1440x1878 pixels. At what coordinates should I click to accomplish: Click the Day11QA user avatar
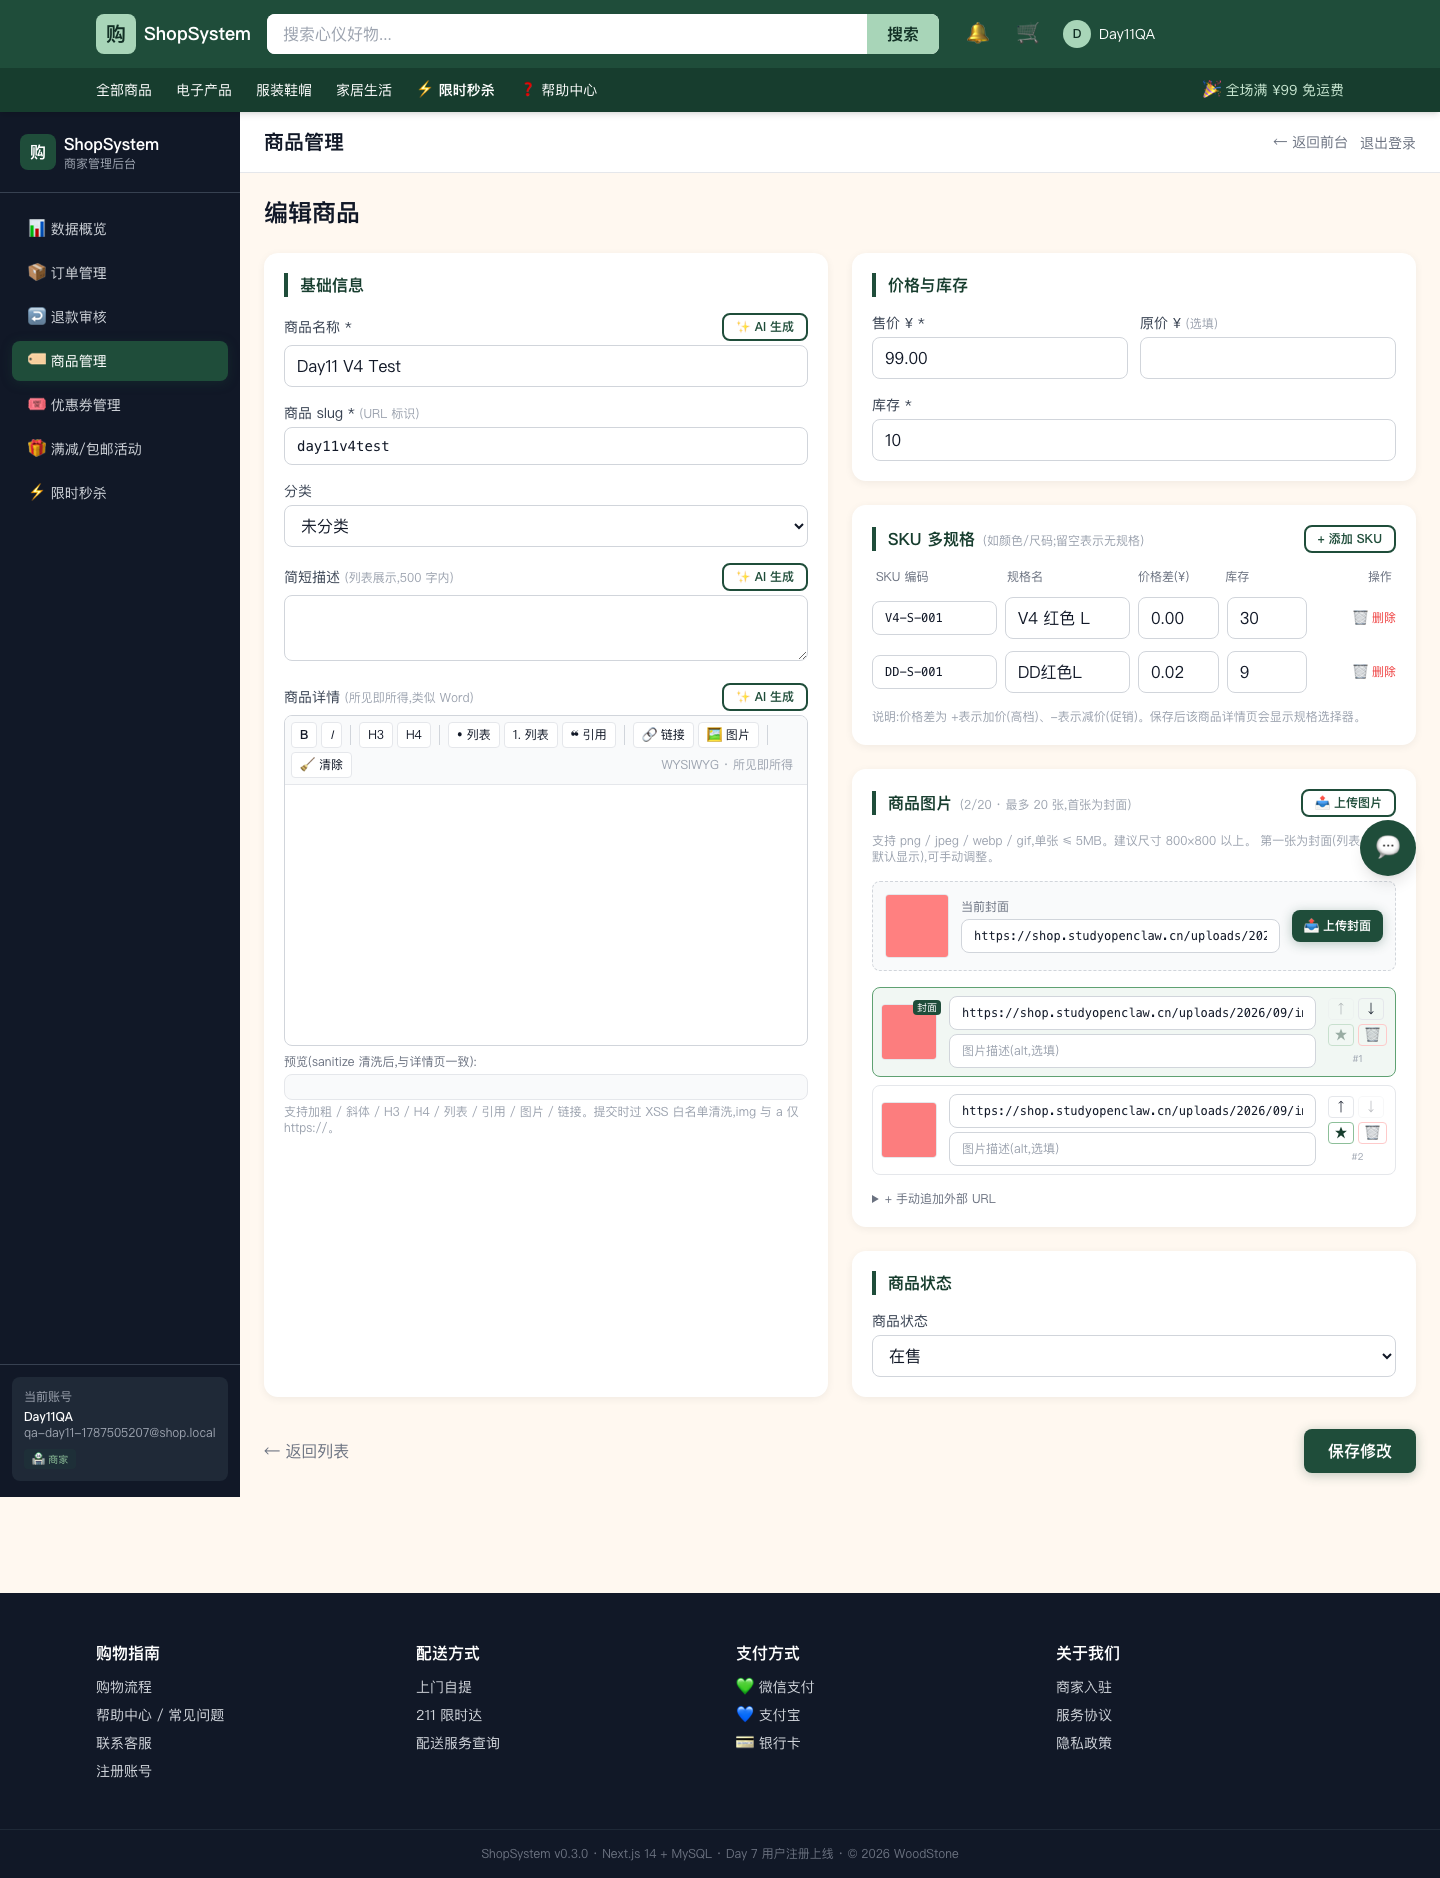tap(1076, 34)
